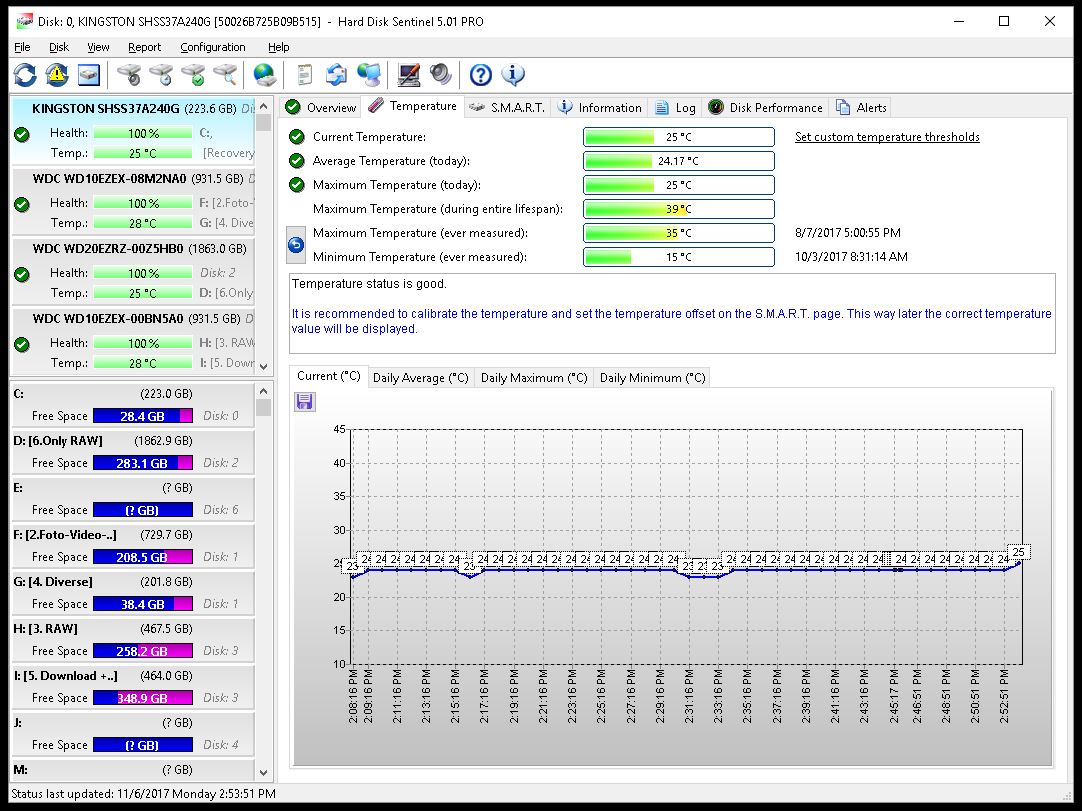The image size is (1082, 811).
Task: Open the View menu
Action: click(x=98, y=47)
